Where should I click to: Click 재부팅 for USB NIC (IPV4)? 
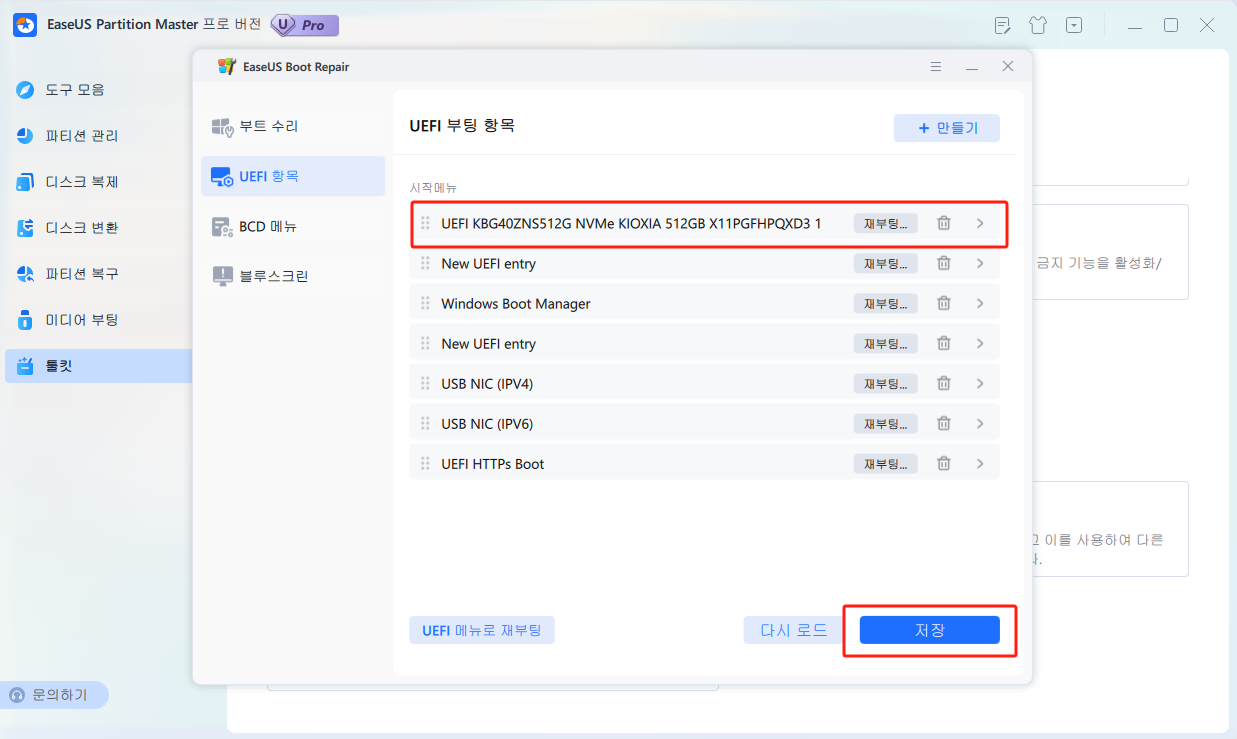pos(886,383)
